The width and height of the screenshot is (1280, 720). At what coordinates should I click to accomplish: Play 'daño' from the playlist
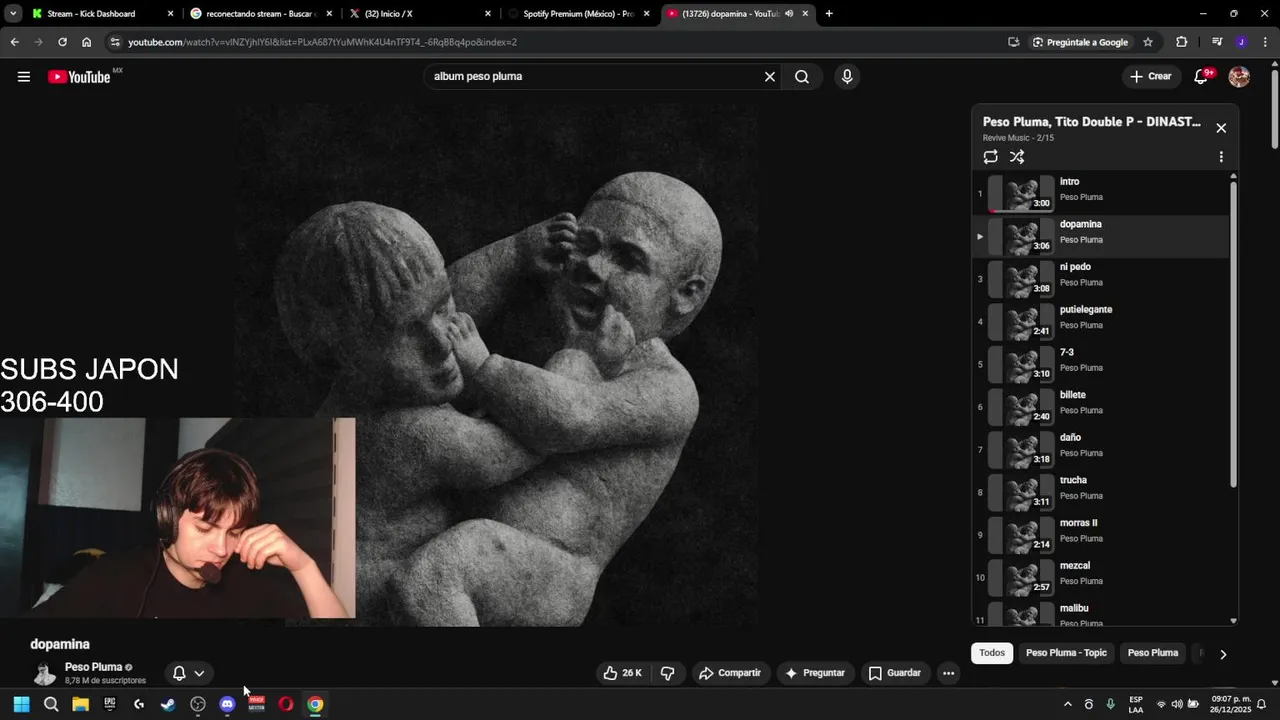(x=1100, y=450)
